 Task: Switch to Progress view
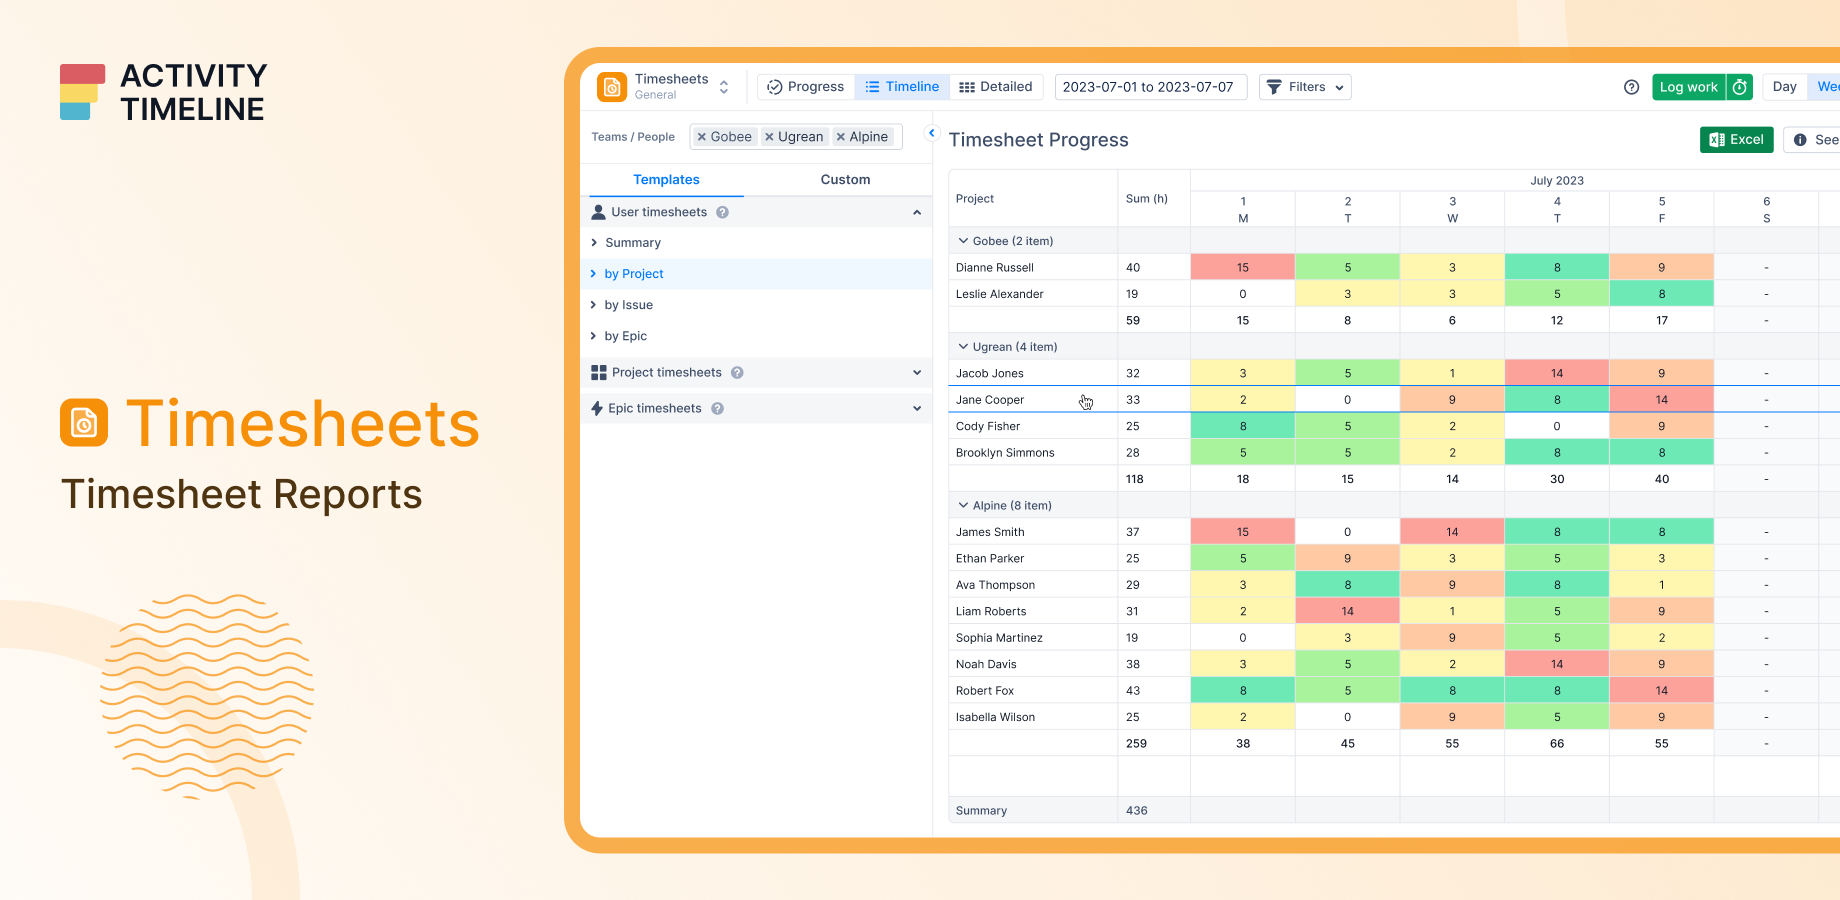coord(806,87)
